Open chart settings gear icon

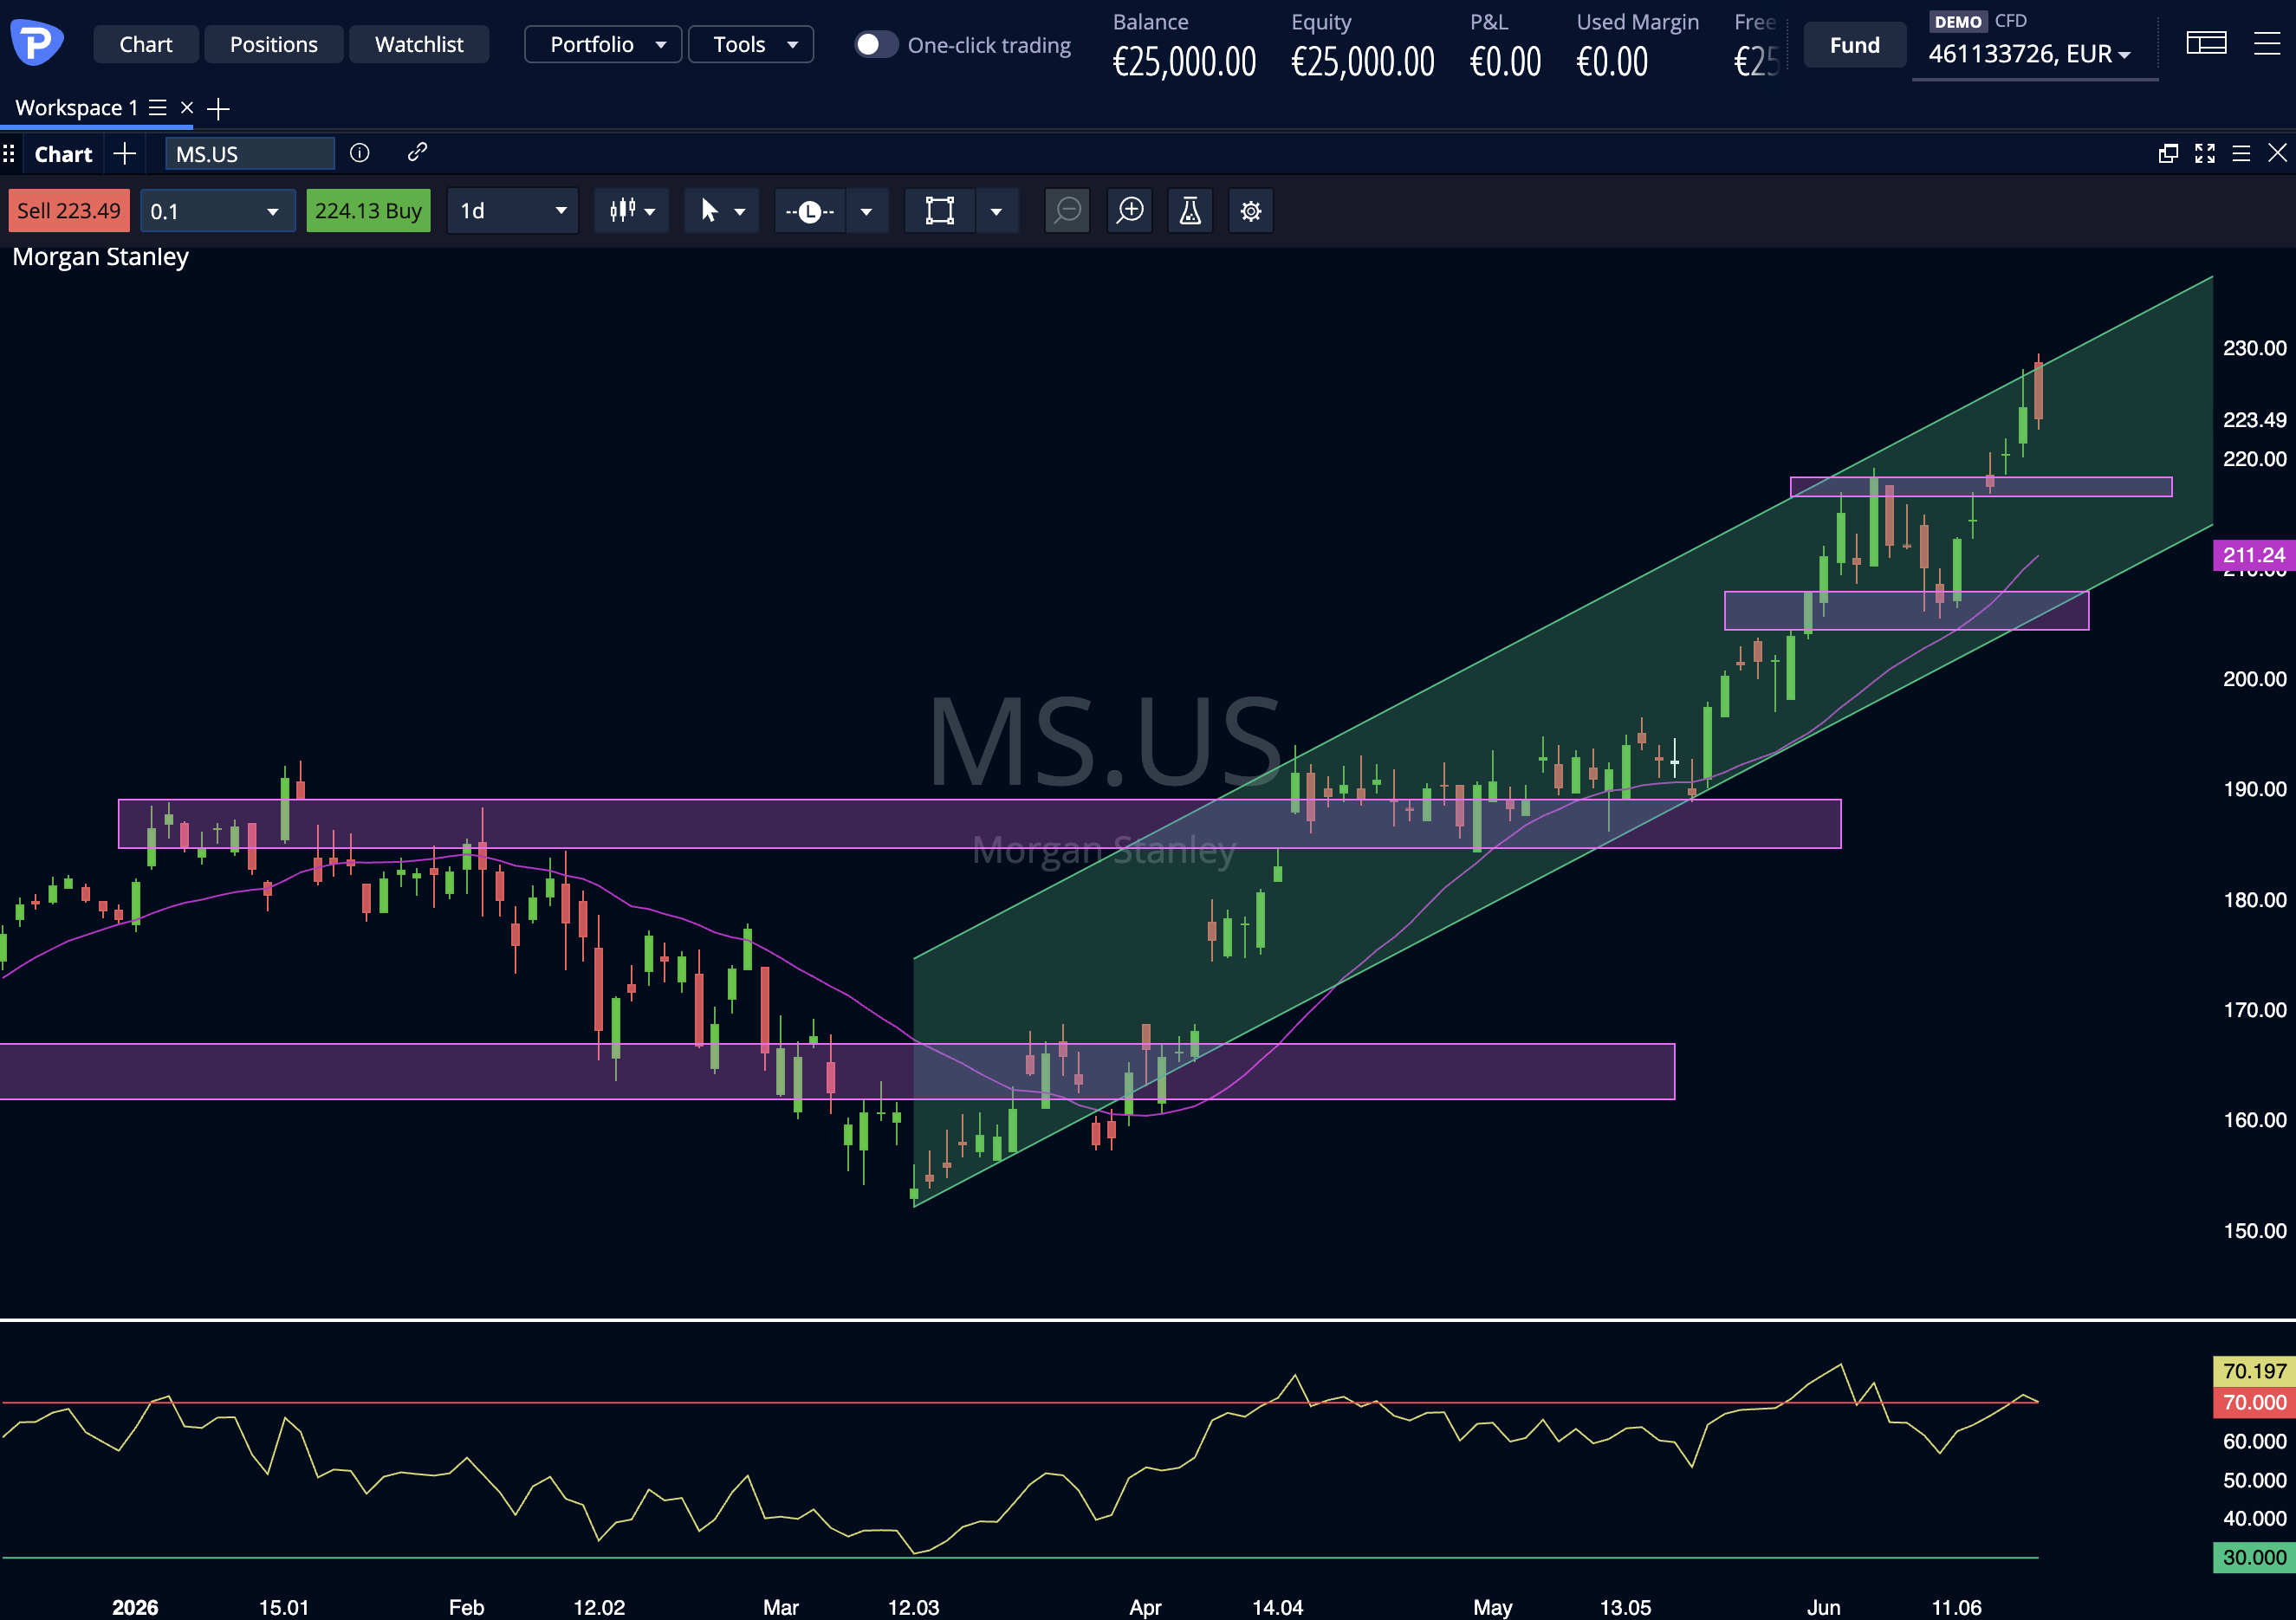[x=1251, y=211]
